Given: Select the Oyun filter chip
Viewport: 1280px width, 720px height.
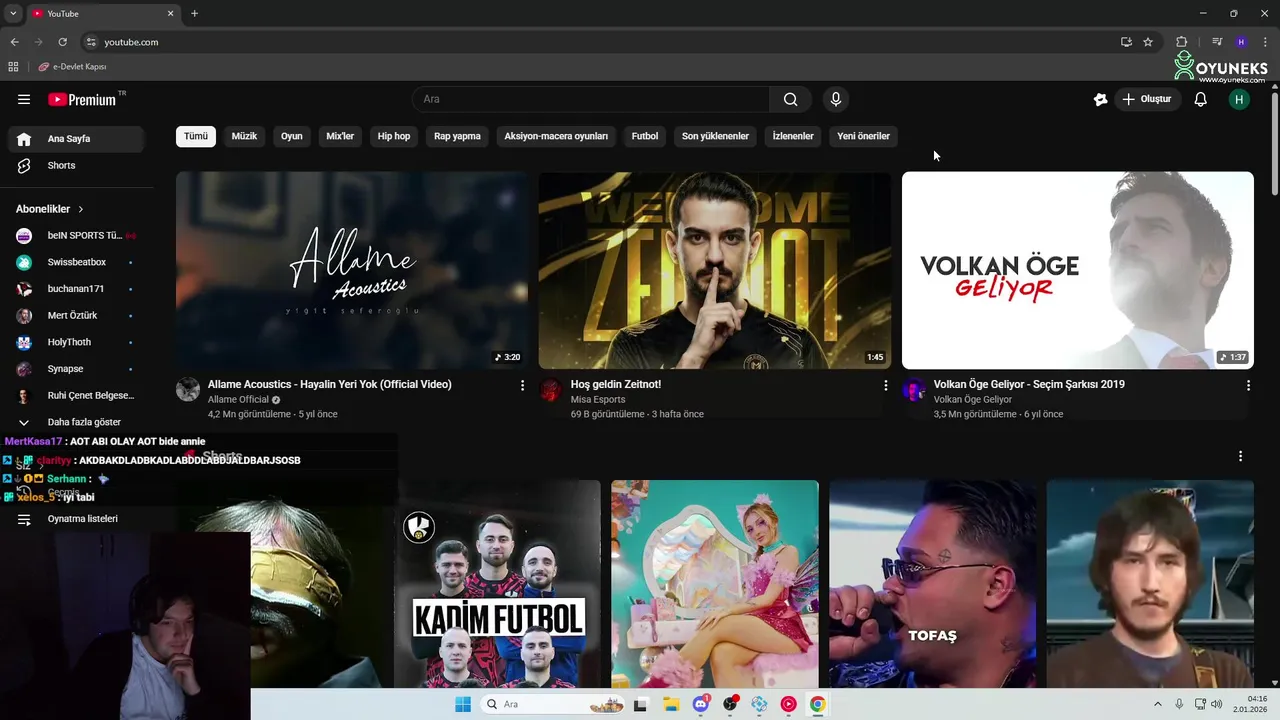Looking at the screenshot, I should click(292, 136).
